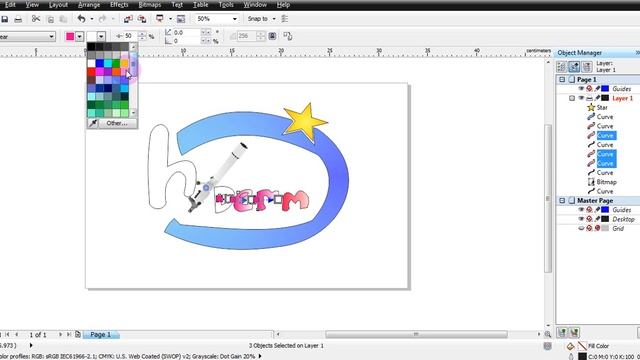Screen dimensions: 640x360
Task: Click the proof colors icon in status bar
Action: [547, 346]
